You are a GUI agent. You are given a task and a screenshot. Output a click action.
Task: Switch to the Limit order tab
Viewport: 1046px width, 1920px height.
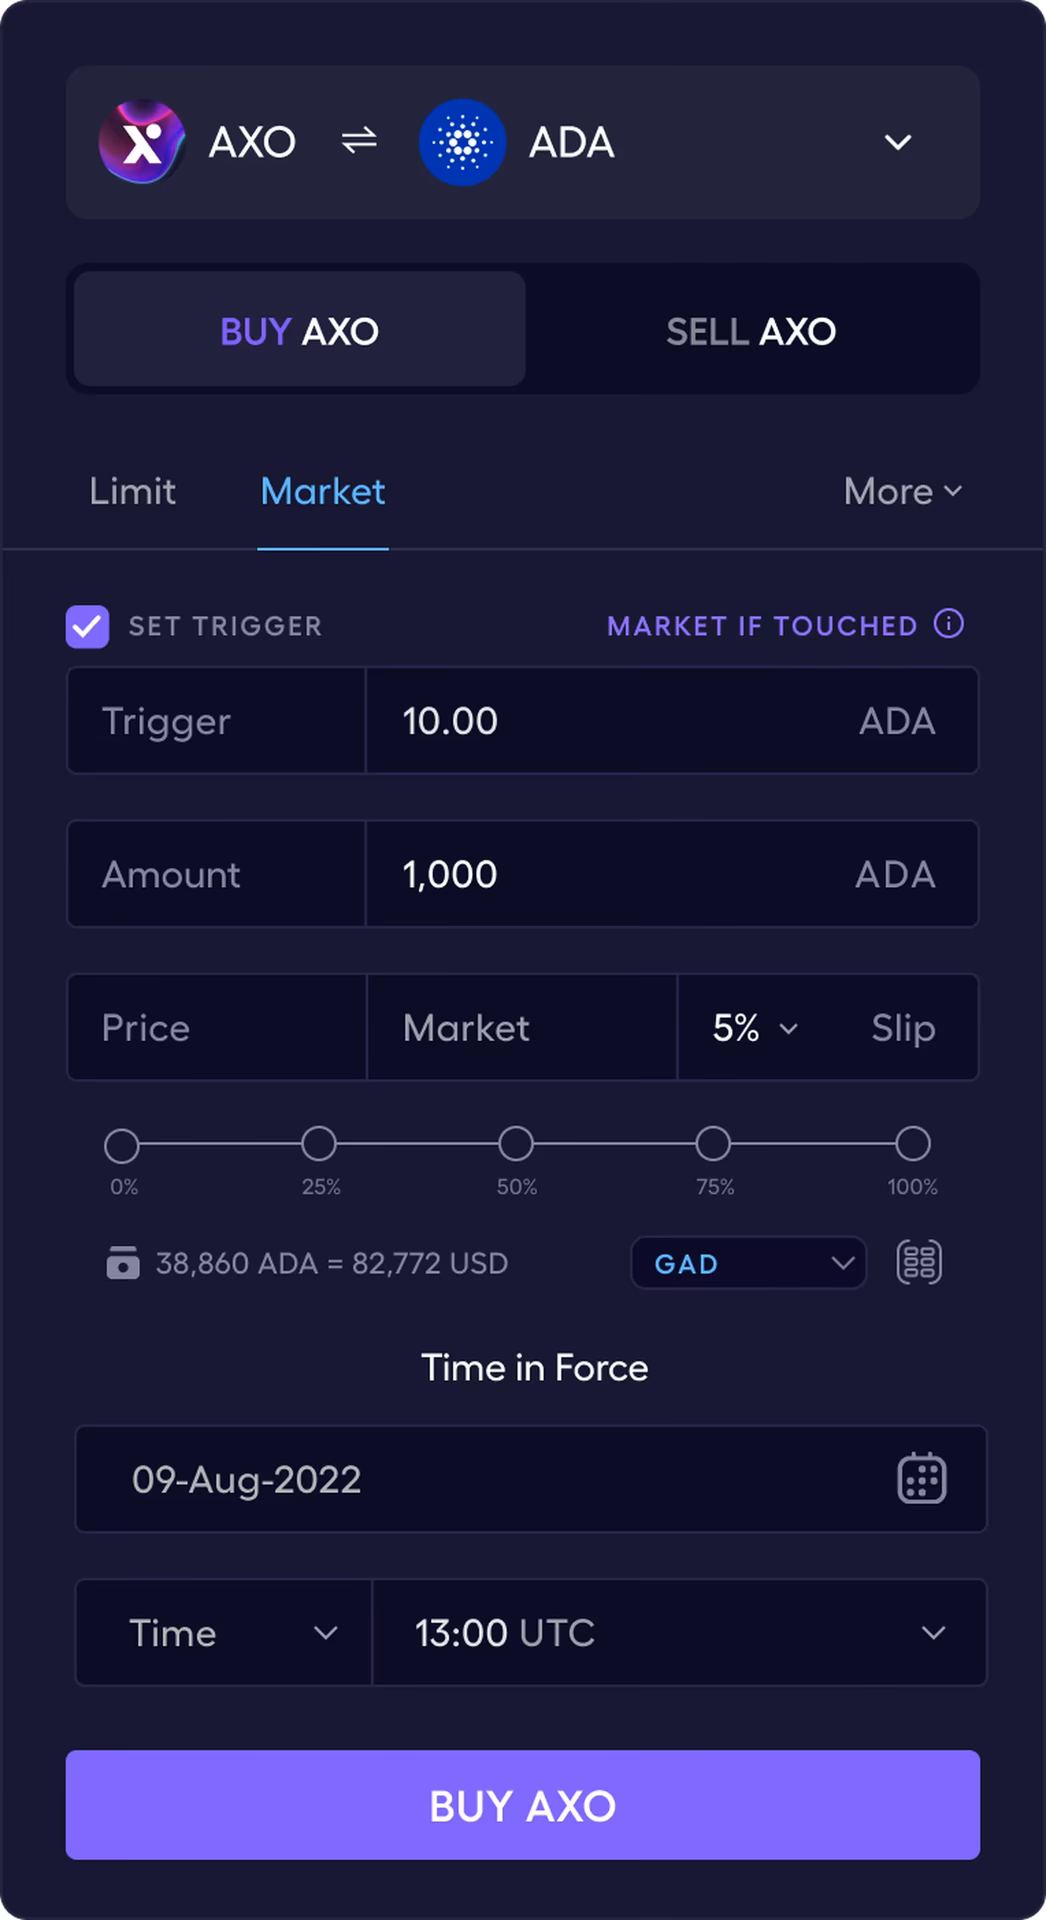click(x=133, y=492)
